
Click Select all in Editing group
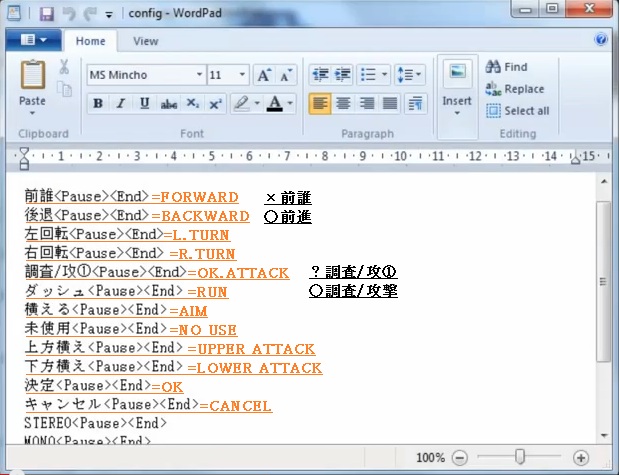(x=517, y=111)
